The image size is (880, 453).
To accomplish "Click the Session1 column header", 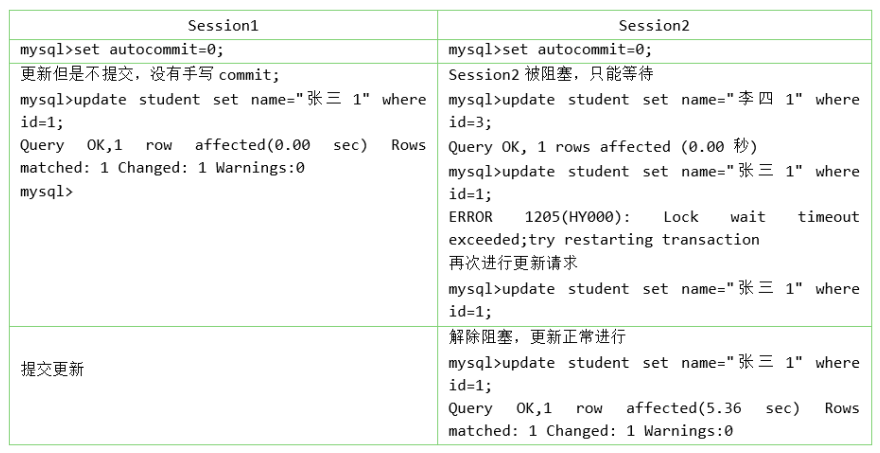I will pos(223,25).
